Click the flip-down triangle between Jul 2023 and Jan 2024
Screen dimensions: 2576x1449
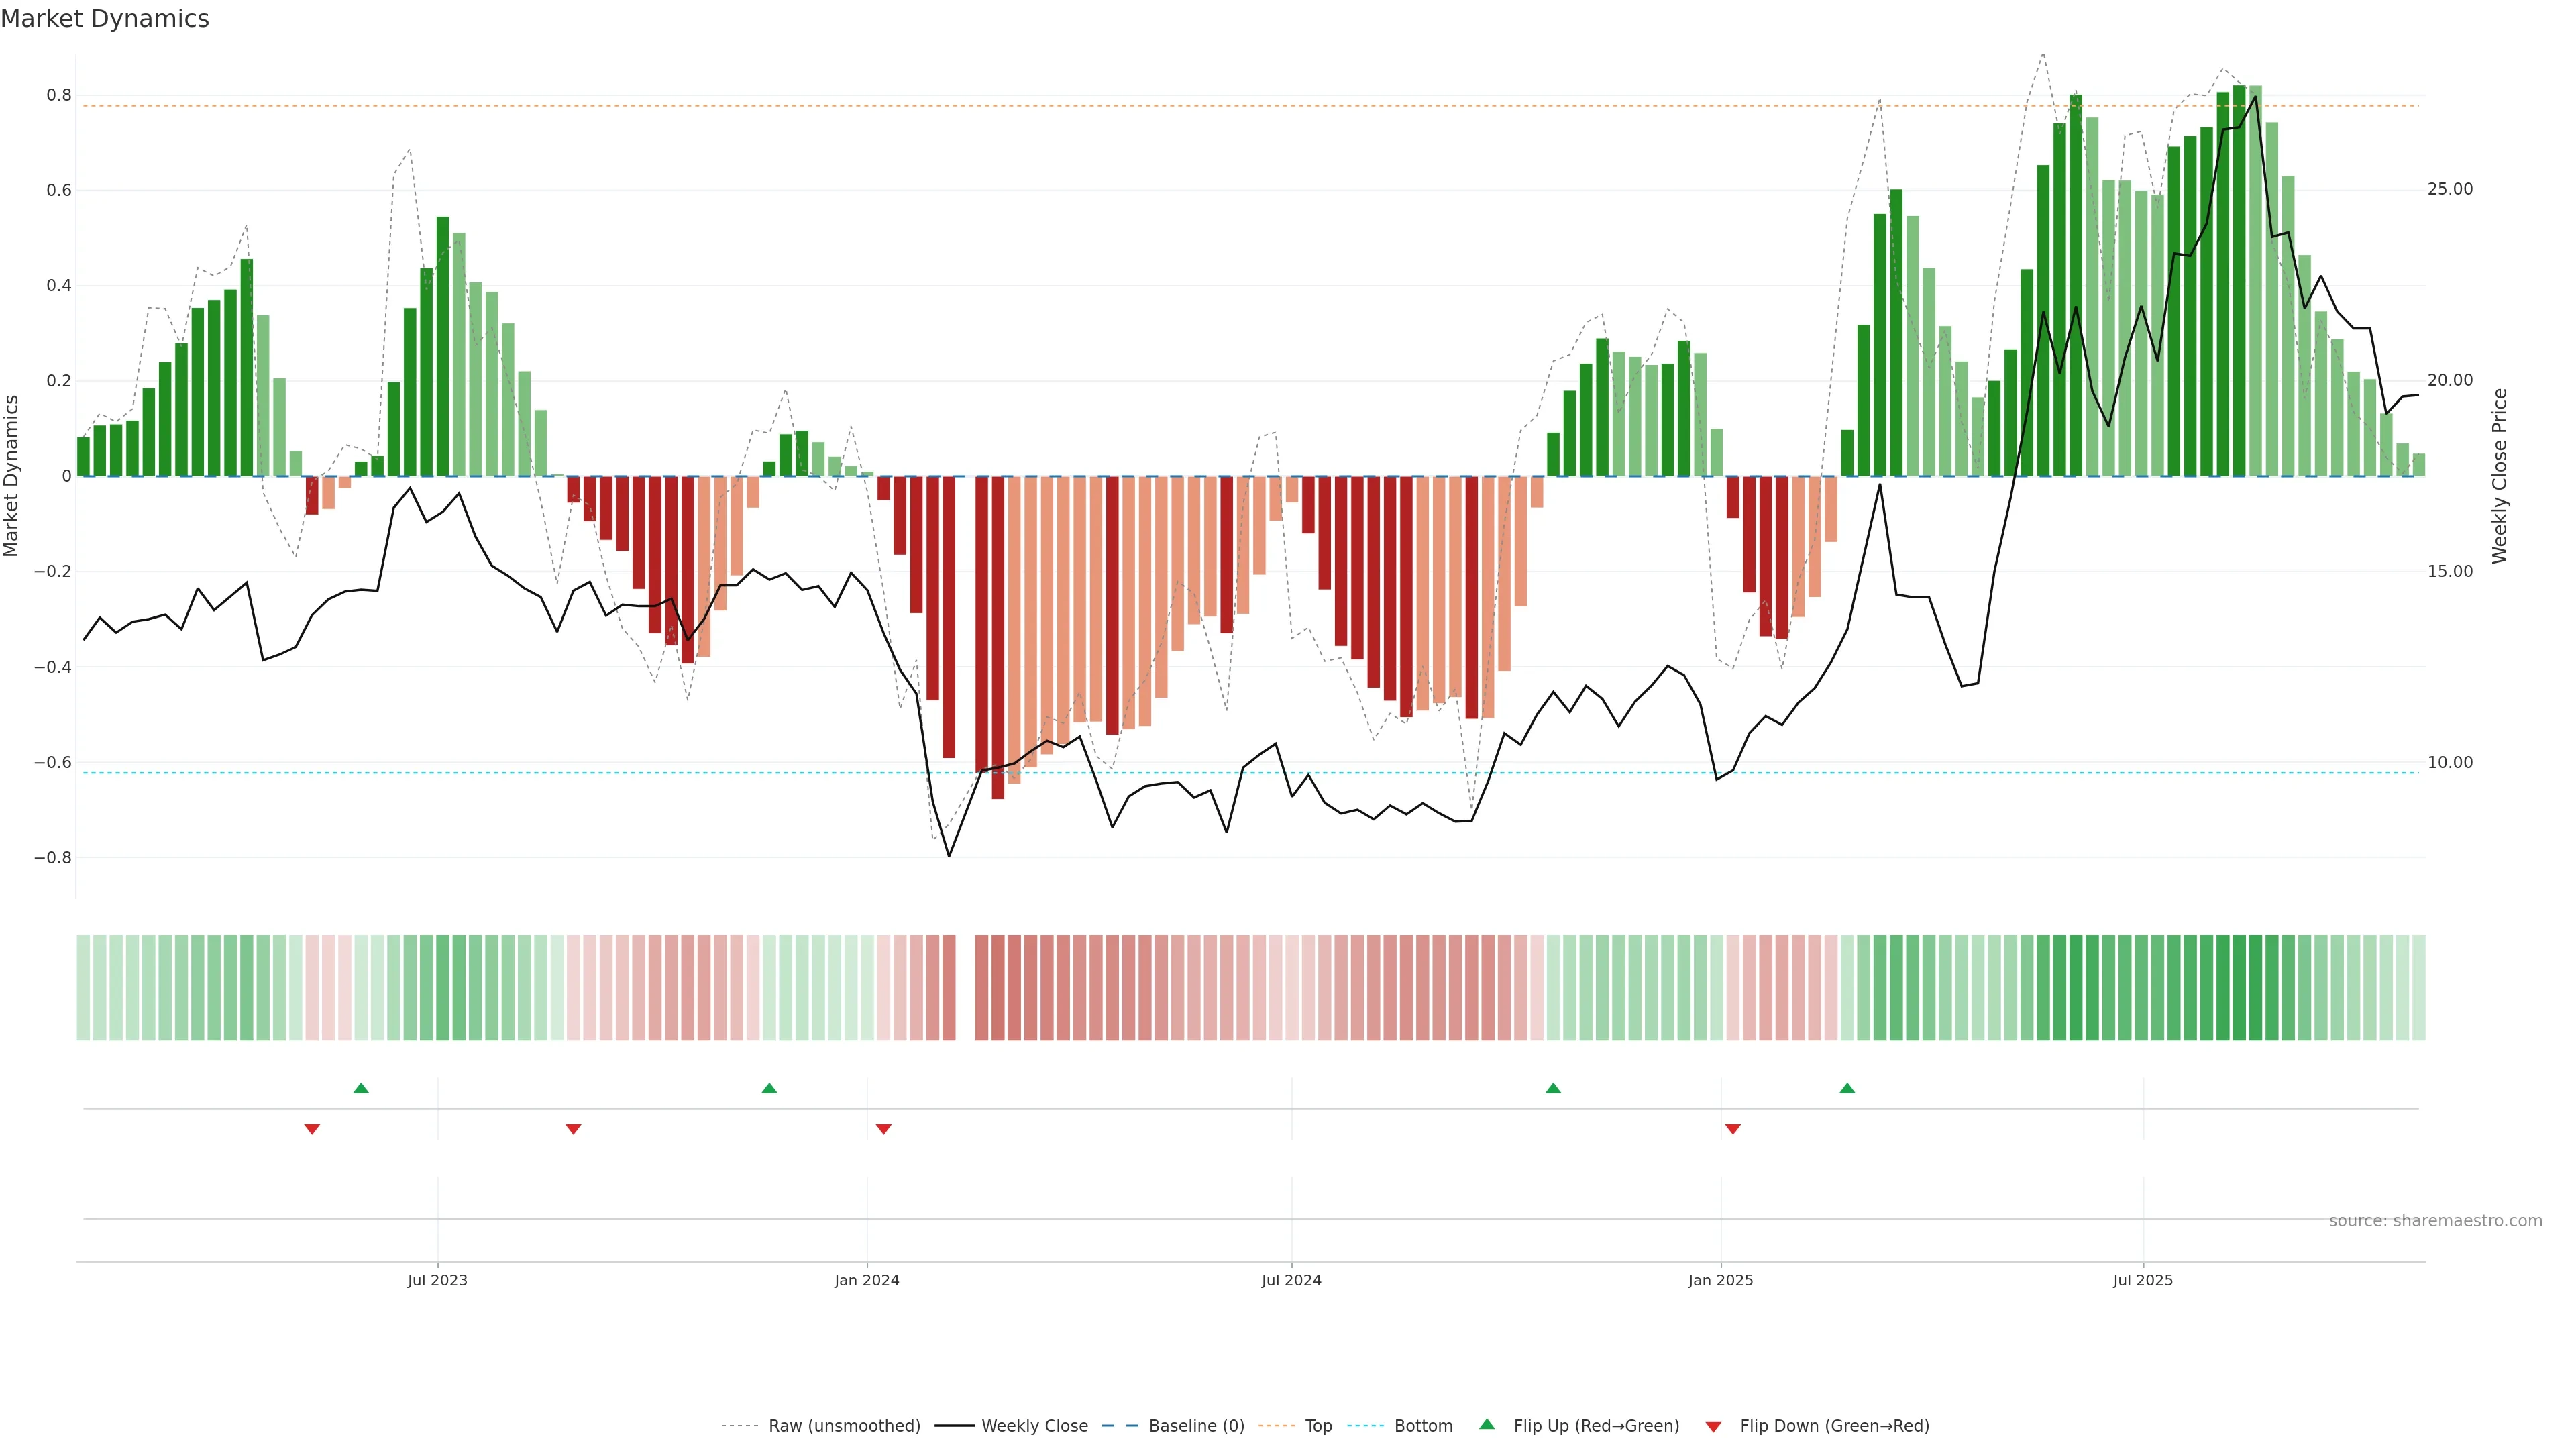click(573, 1129)
